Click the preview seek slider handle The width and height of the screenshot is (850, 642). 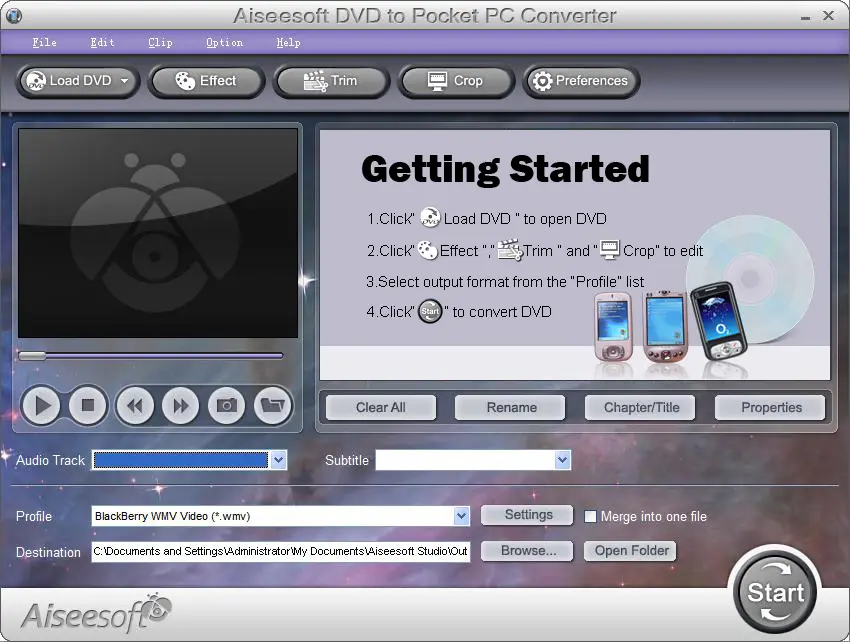(x=32, y=356)
